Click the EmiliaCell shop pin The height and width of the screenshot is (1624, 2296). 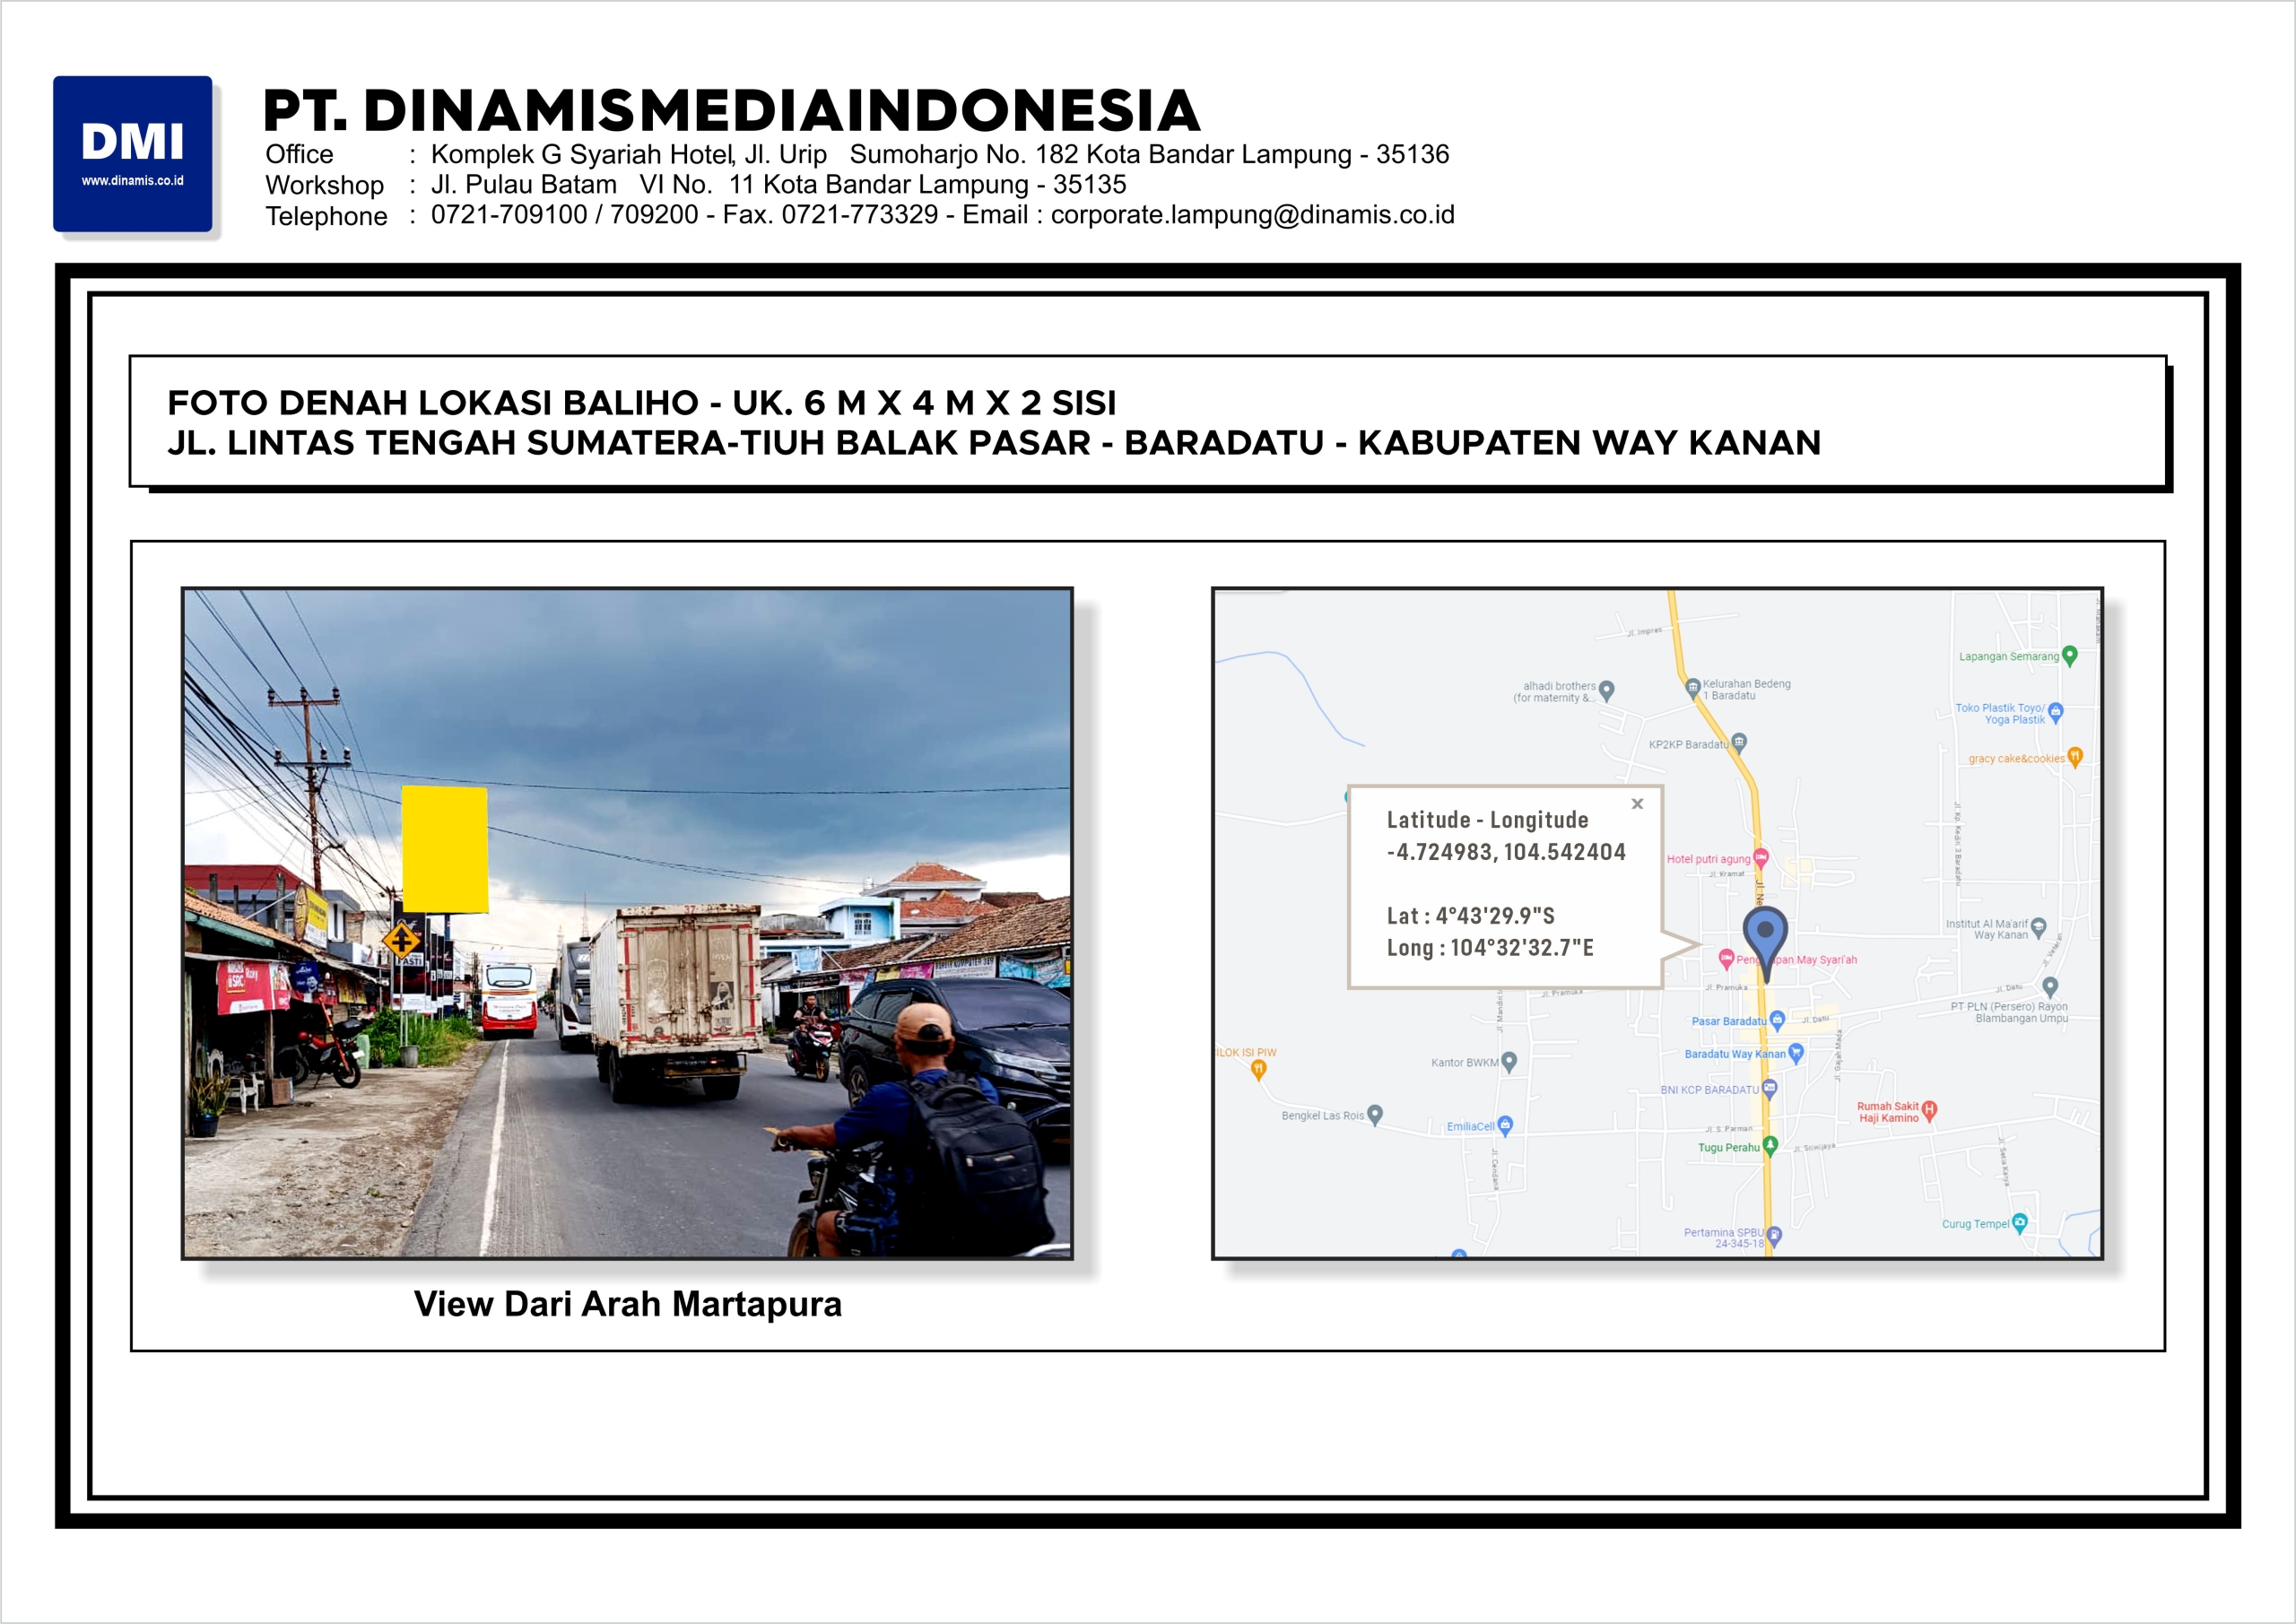pos(1505,1125)
